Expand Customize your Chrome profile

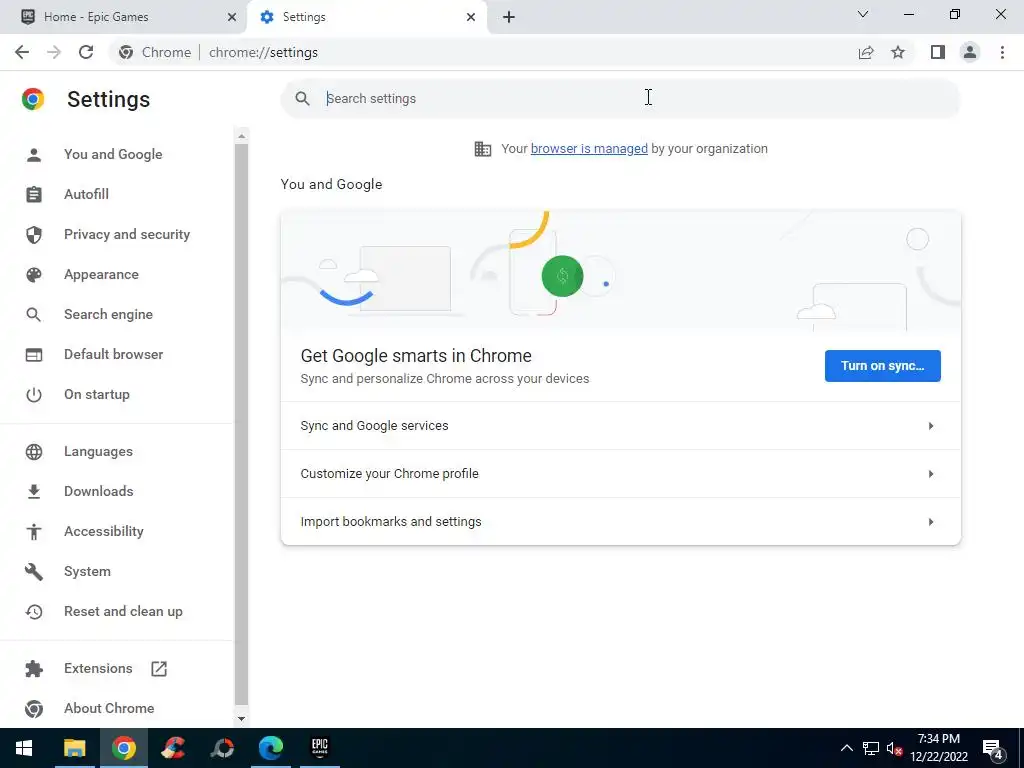coord(620,474)
